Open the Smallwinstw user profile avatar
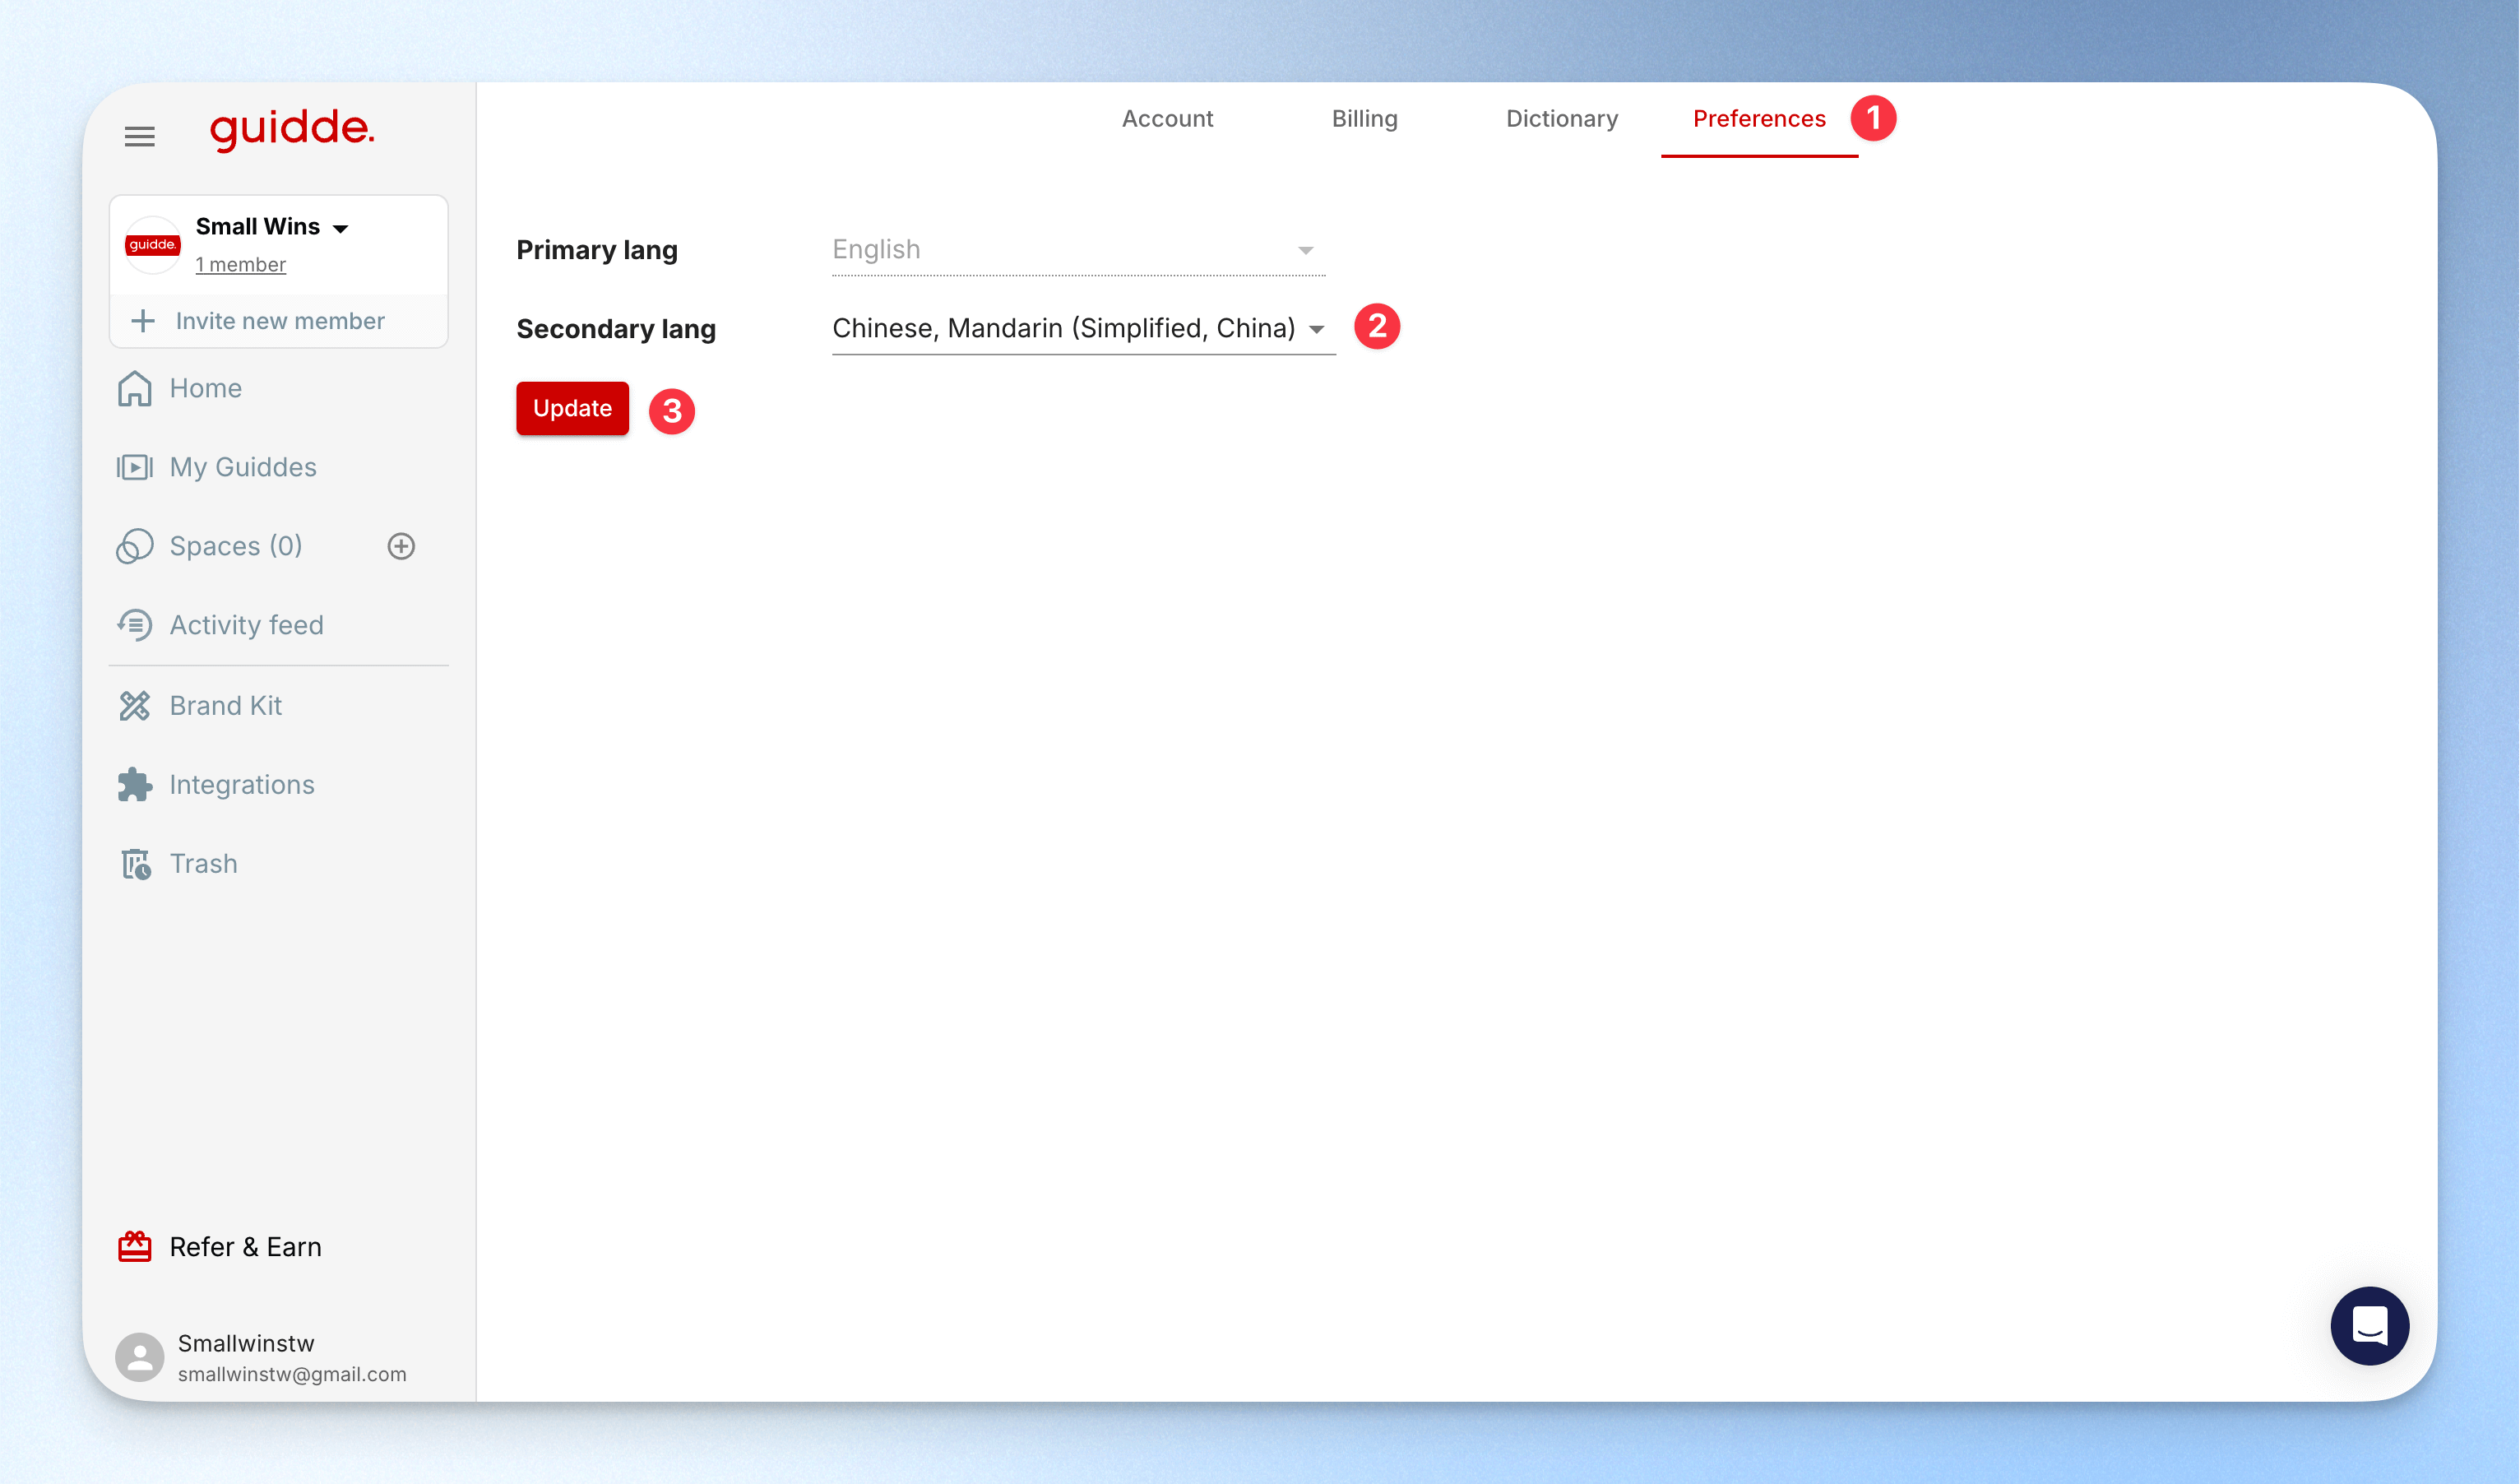Screen dimensions: 2520x1484 pyautogui.click(x=140, y=1357)
